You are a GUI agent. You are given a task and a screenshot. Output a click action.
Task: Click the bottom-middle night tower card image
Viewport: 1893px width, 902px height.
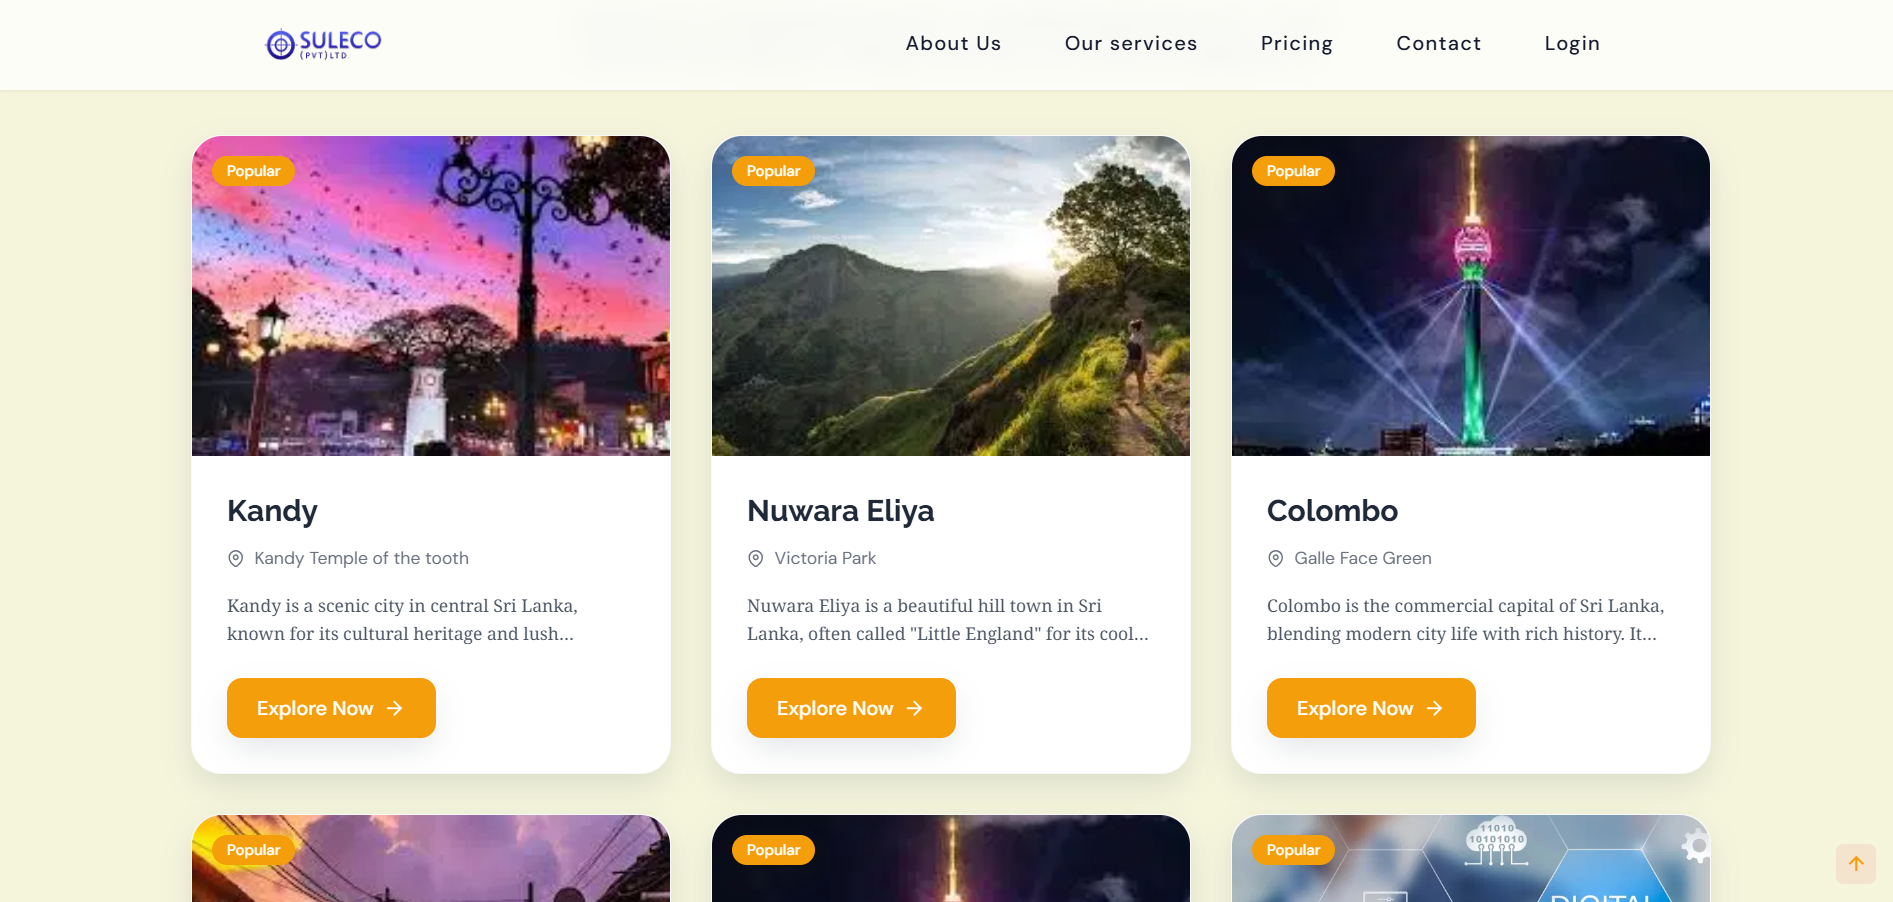[x=951, y=859]
